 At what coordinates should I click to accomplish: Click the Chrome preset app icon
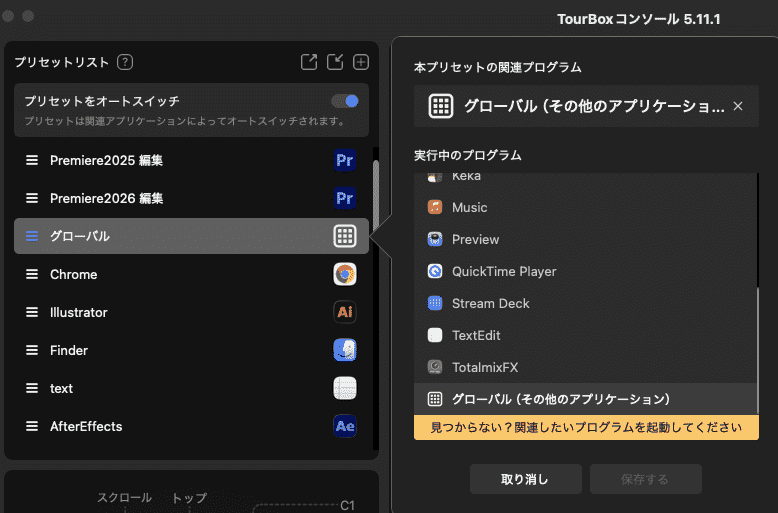tap(345, 274)
